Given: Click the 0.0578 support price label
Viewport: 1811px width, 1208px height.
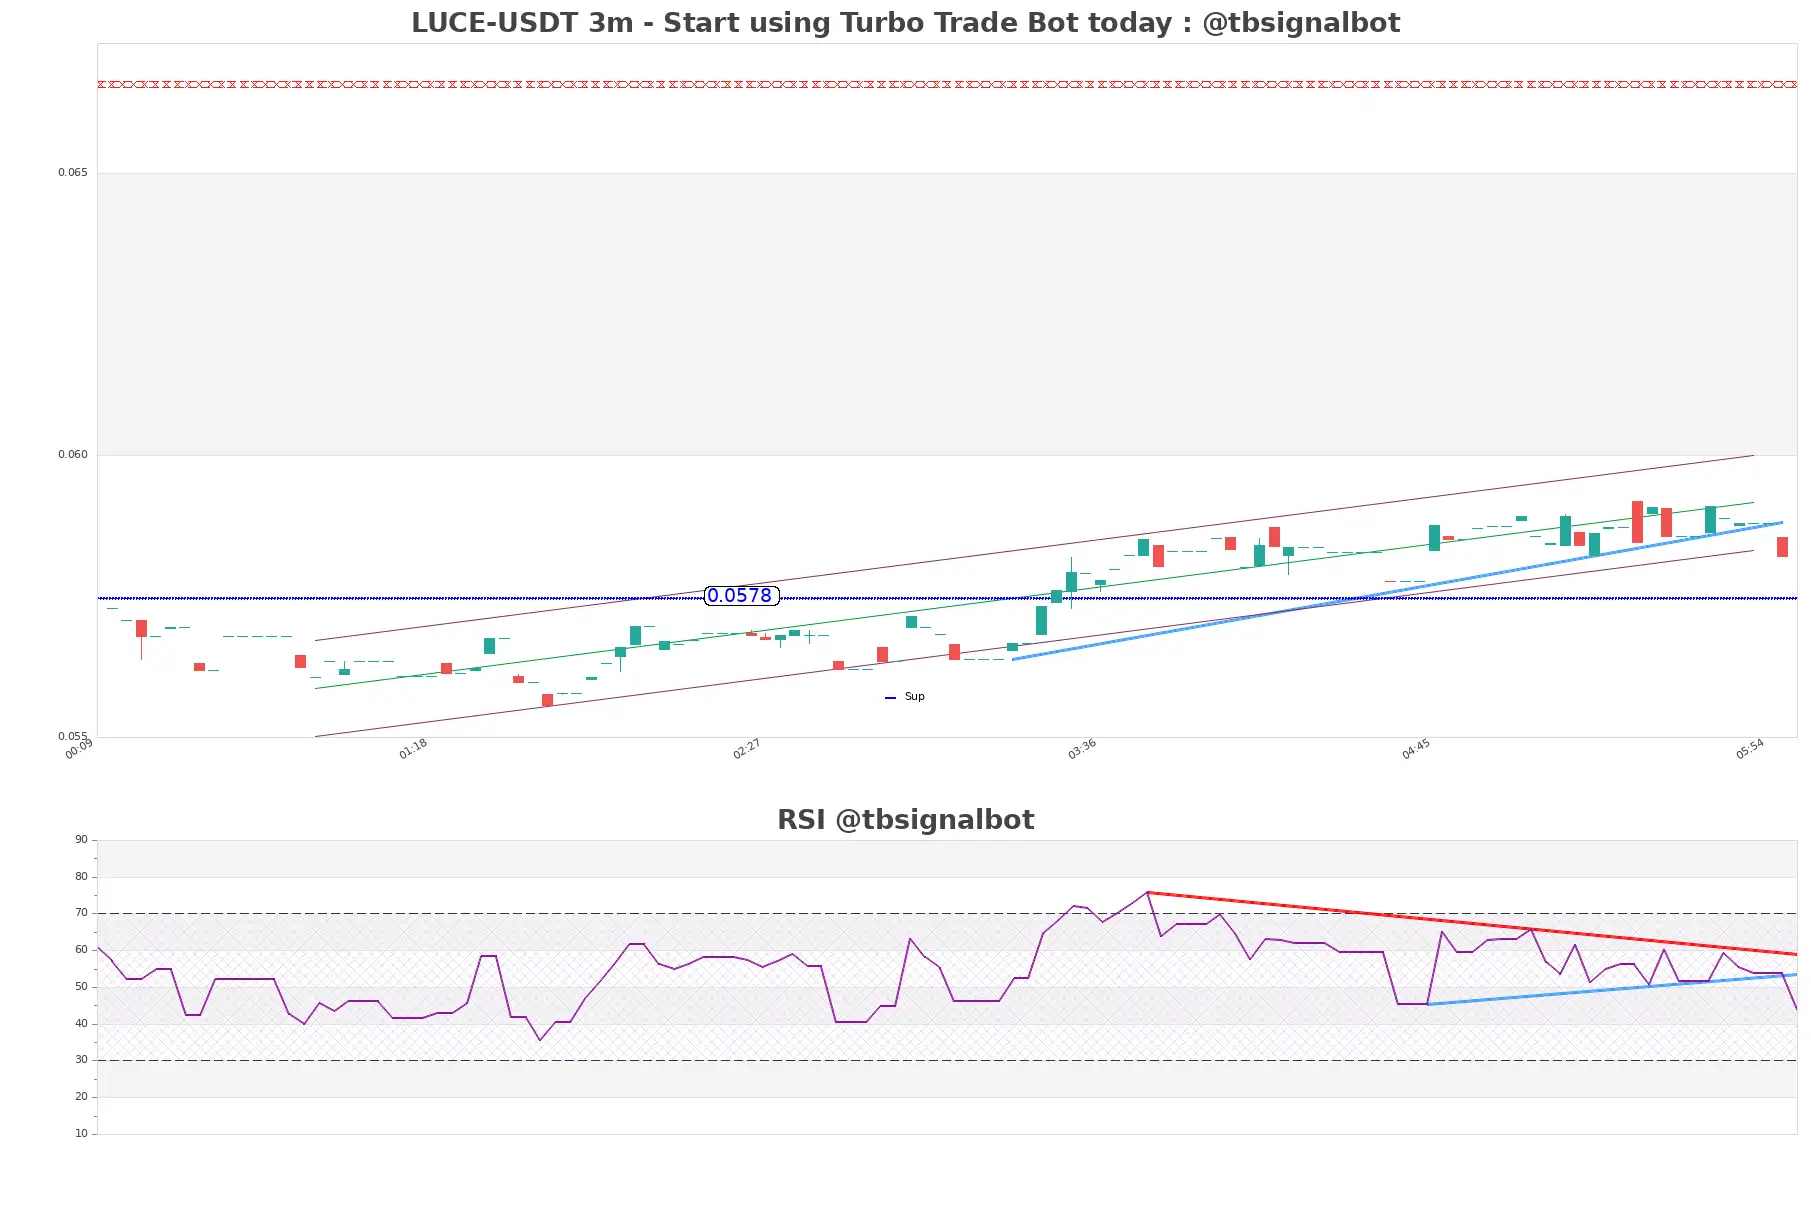Looking at the screenshot, I should [741, 596].
